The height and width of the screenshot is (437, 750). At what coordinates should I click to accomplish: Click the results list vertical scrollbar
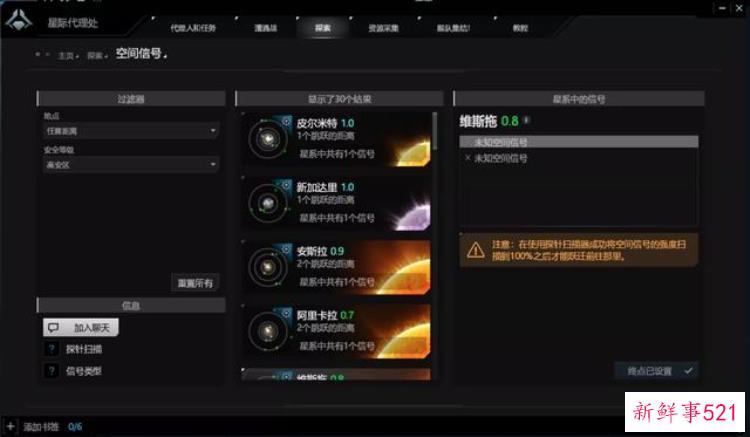click(x=435, y=131)
